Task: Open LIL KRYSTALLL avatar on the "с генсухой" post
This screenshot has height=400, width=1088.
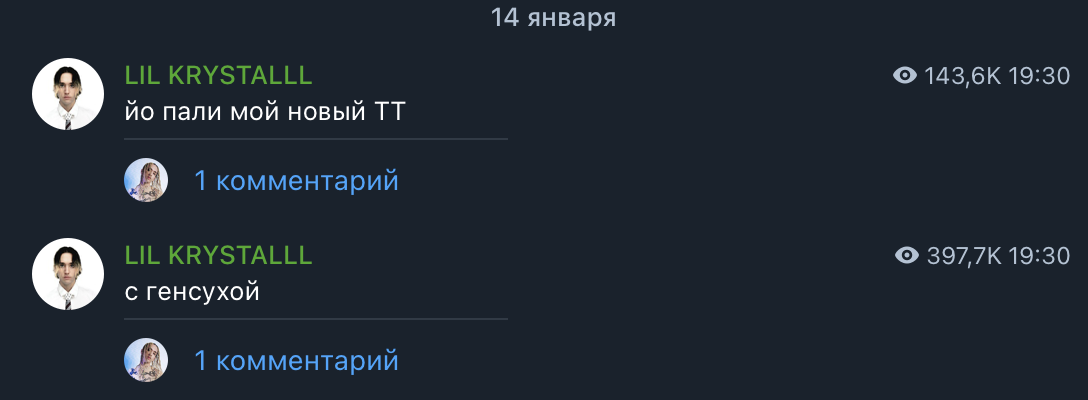Action: coord(68,274)
